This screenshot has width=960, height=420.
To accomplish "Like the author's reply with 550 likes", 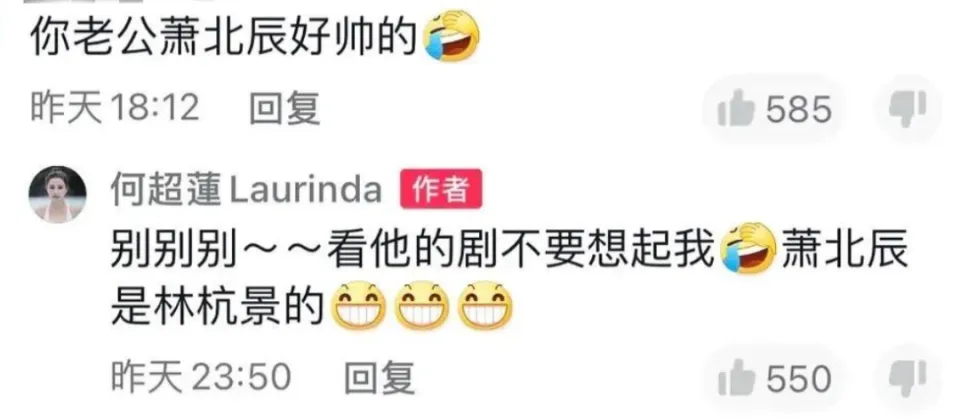I will coord(774,378).
